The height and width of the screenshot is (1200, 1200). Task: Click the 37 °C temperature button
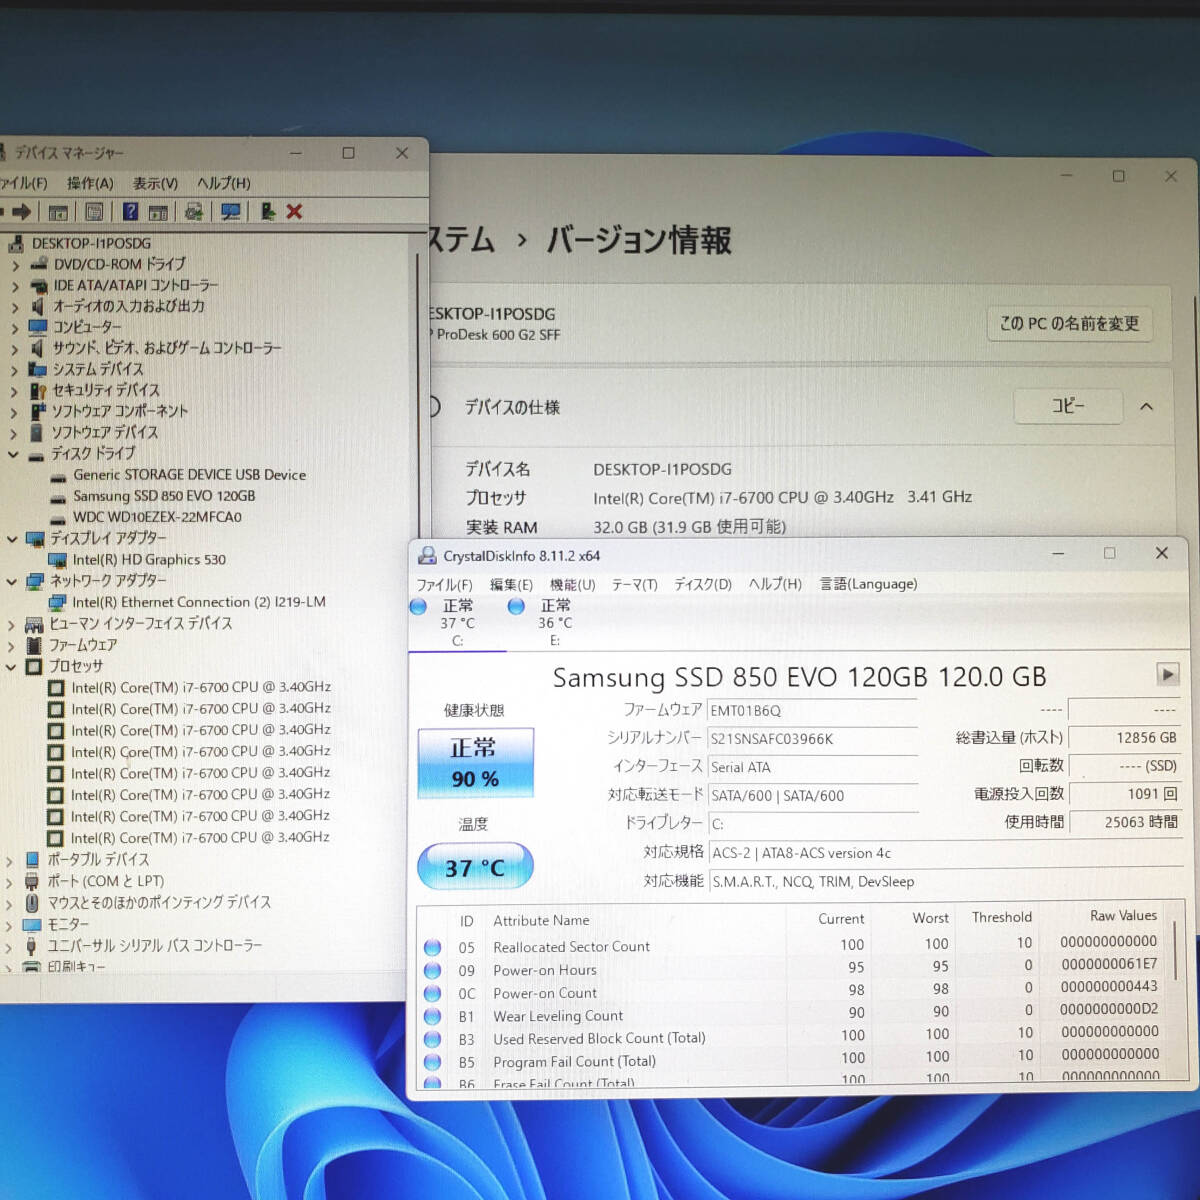475,867
